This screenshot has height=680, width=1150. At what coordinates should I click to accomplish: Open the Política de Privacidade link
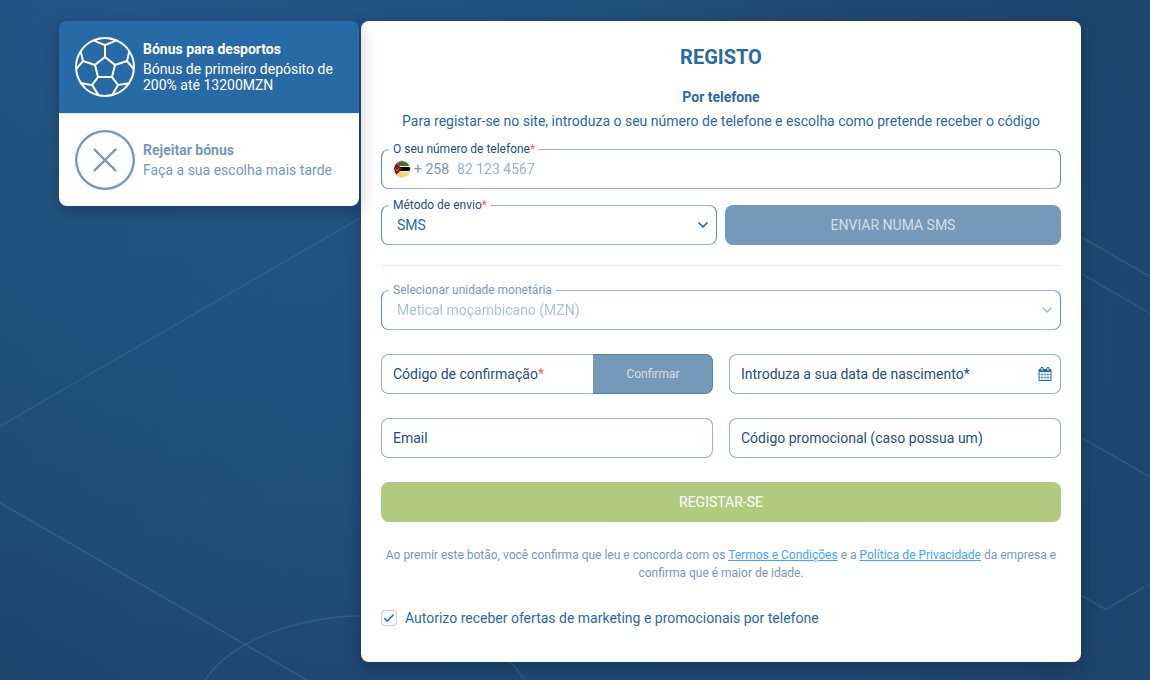coord(920,555)
